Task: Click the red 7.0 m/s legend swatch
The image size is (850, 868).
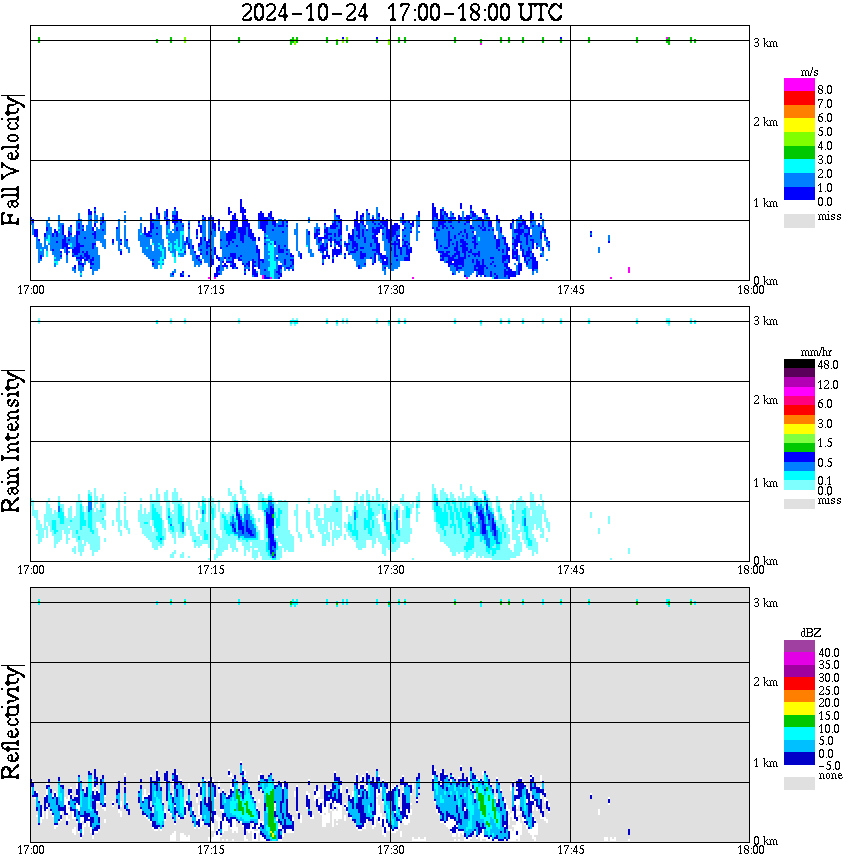Action: [x=799, y=99]
